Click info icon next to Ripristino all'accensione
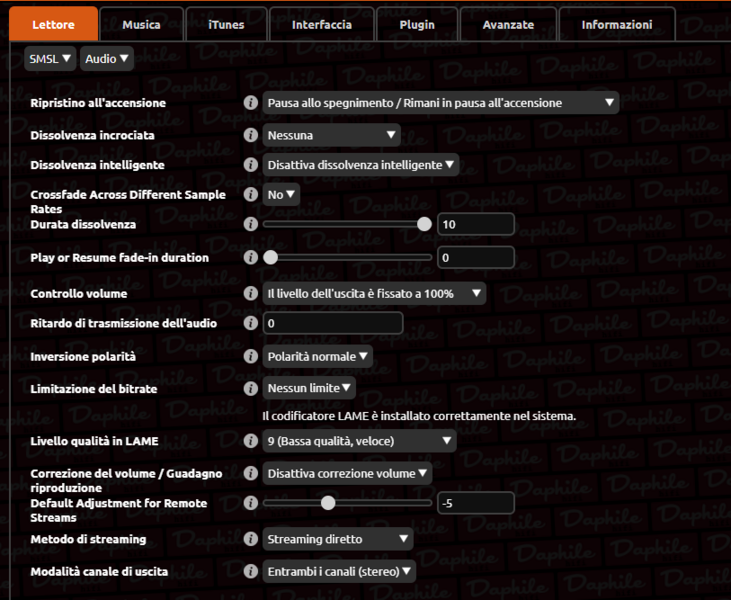 (x=250, y=103)
